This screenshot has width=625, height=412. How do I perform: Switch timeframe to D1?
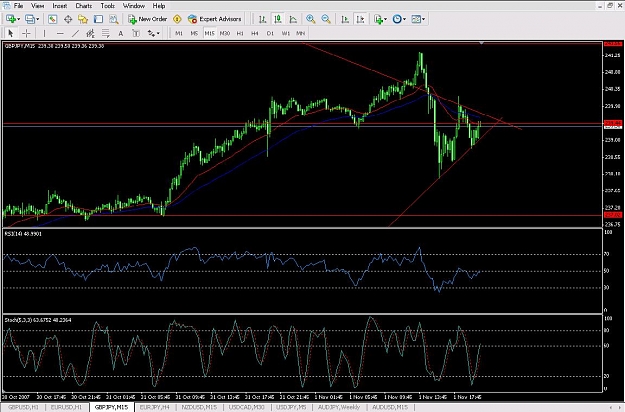pos(270,33)
